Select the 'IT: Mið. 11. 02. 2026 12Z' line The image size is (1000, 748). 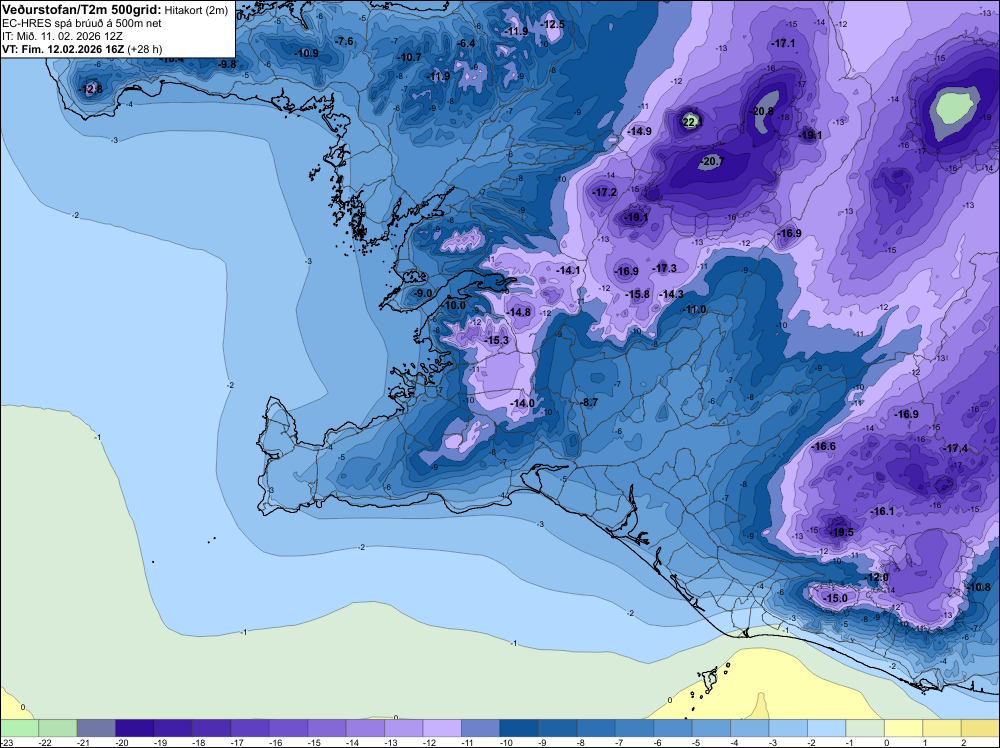click(62, 36)
